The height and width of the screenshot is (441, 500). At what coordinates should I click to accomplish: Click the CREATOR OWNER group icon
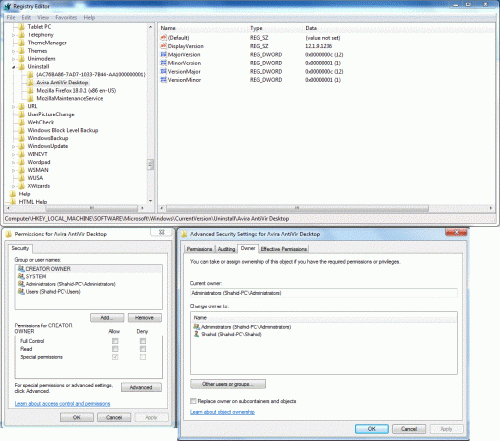click(21, 269)
